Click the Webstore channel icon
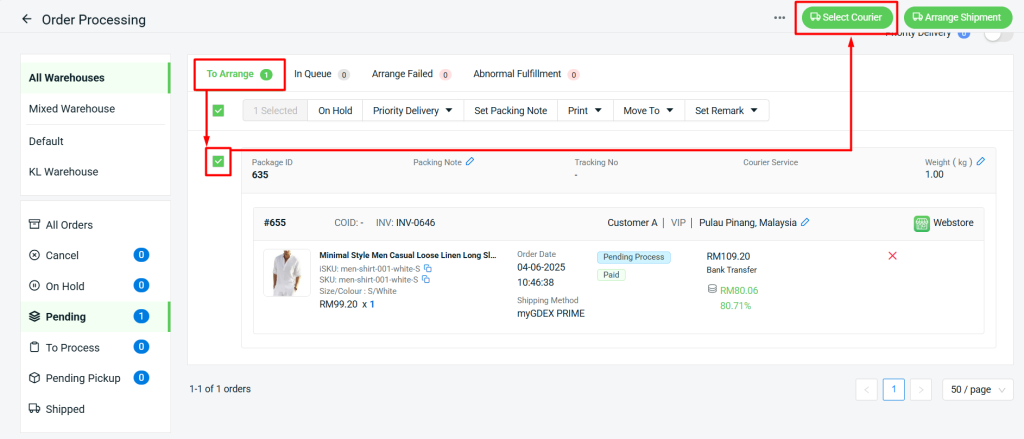This screenshot has width=1024, height=439. click(921, 223)
